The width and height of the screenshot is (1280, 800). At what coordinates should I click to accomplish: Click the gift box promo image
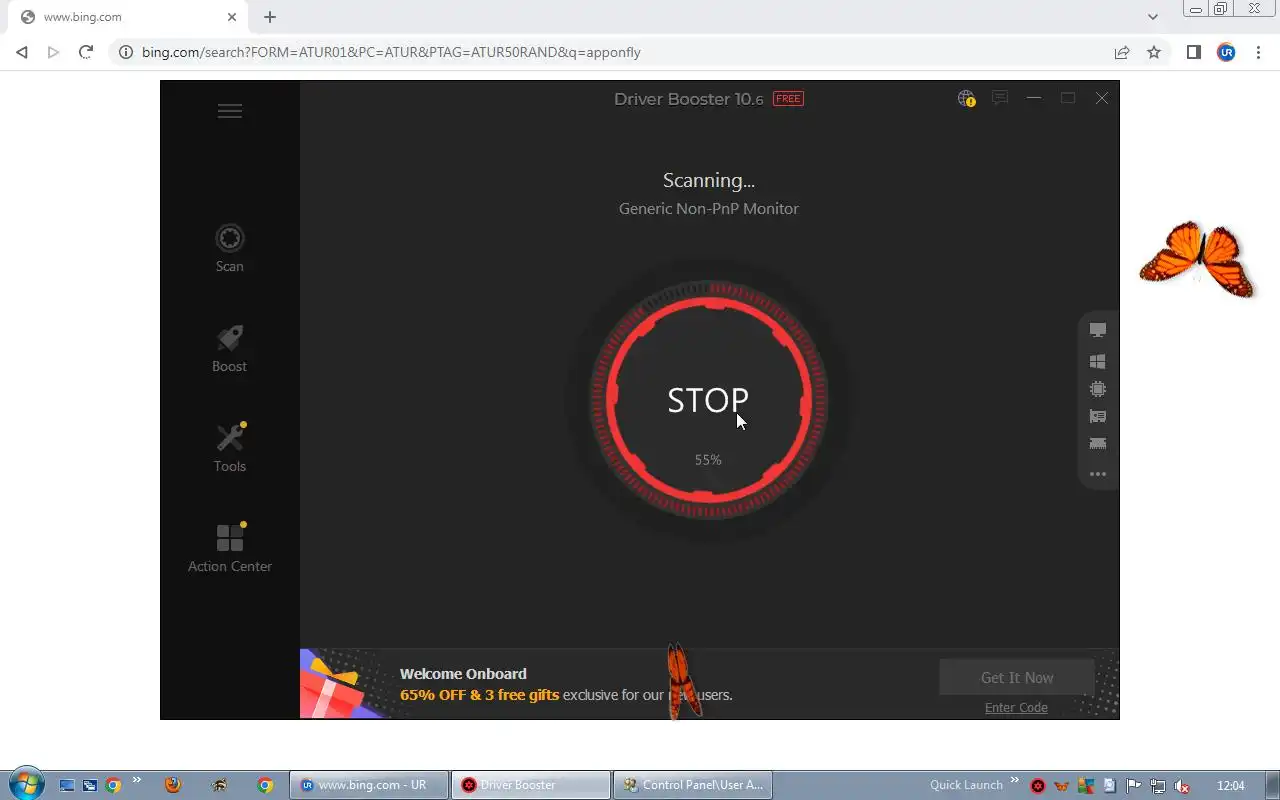click(x=338, y=684)
